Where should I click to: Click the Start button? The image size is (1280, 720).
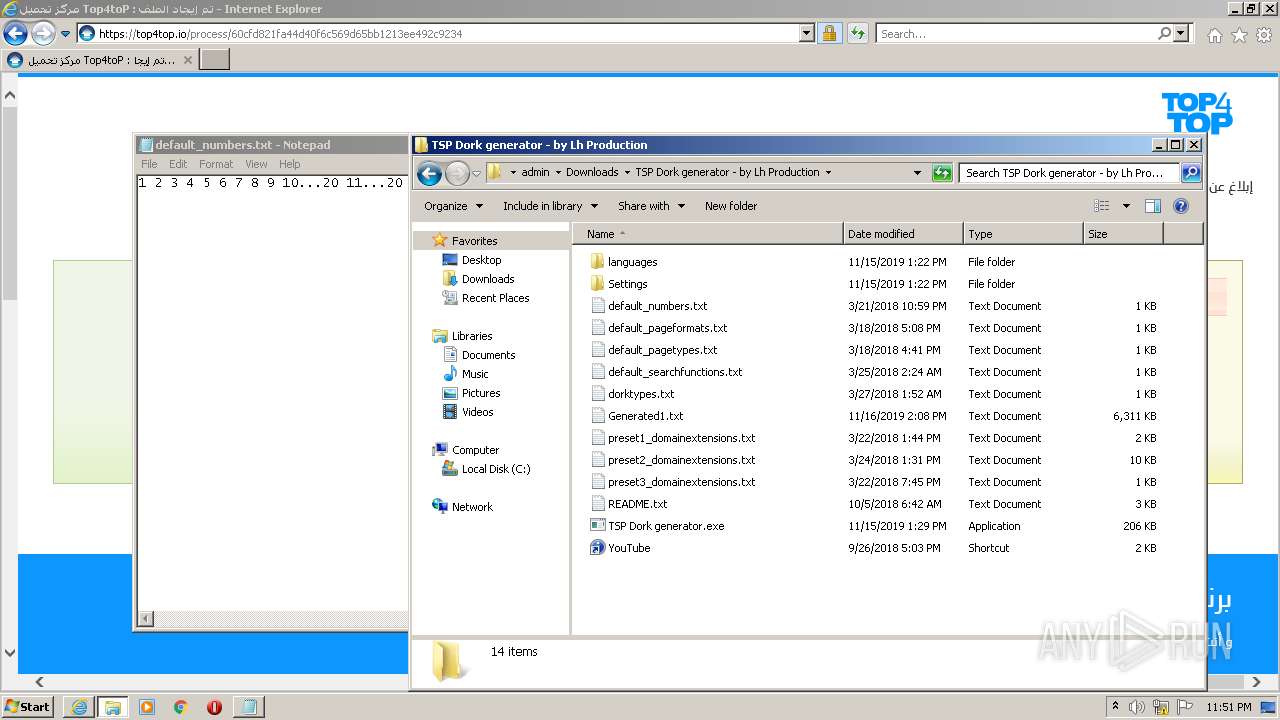[x=28, y=707]
